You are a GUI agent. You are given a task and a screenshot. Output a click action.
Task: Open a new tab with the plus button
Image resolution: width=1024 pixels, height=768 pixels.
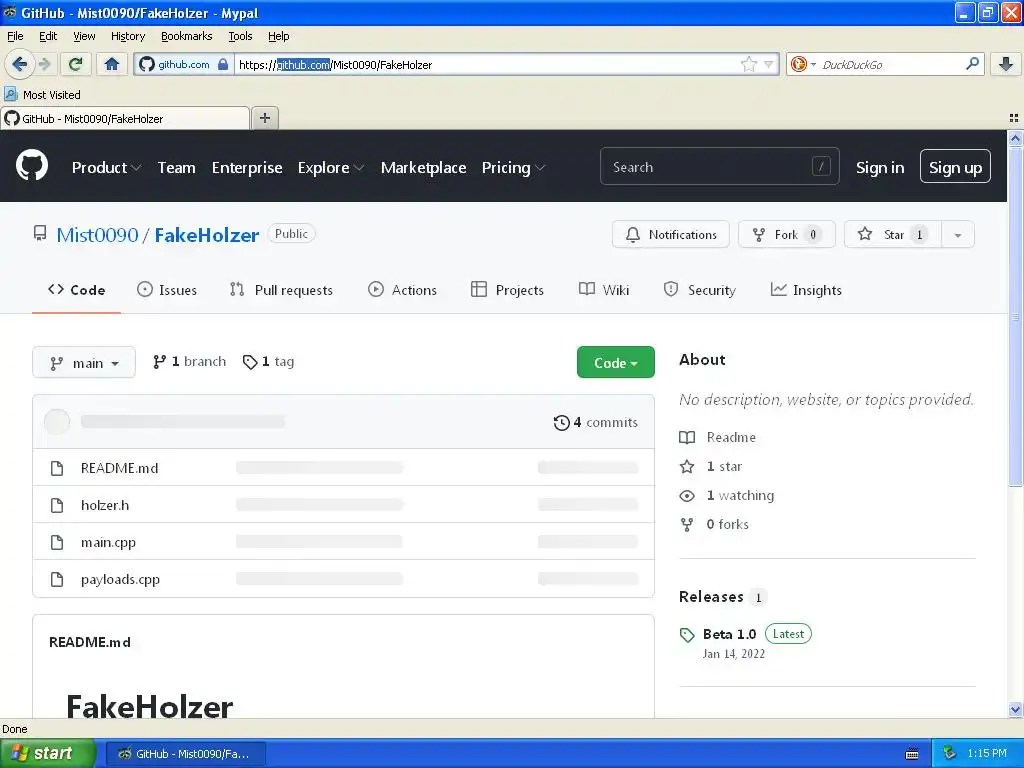(264, 118)
